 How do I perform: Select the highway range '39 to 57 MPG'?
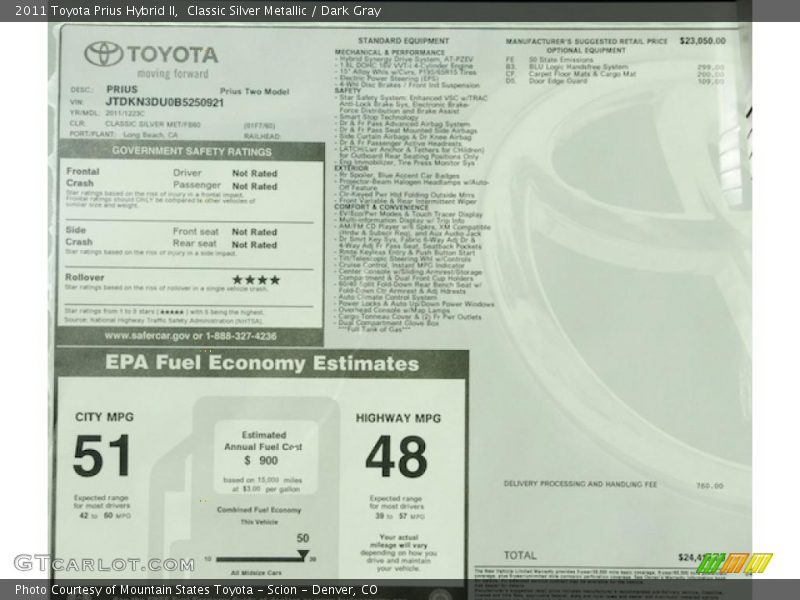click(400, 516)
